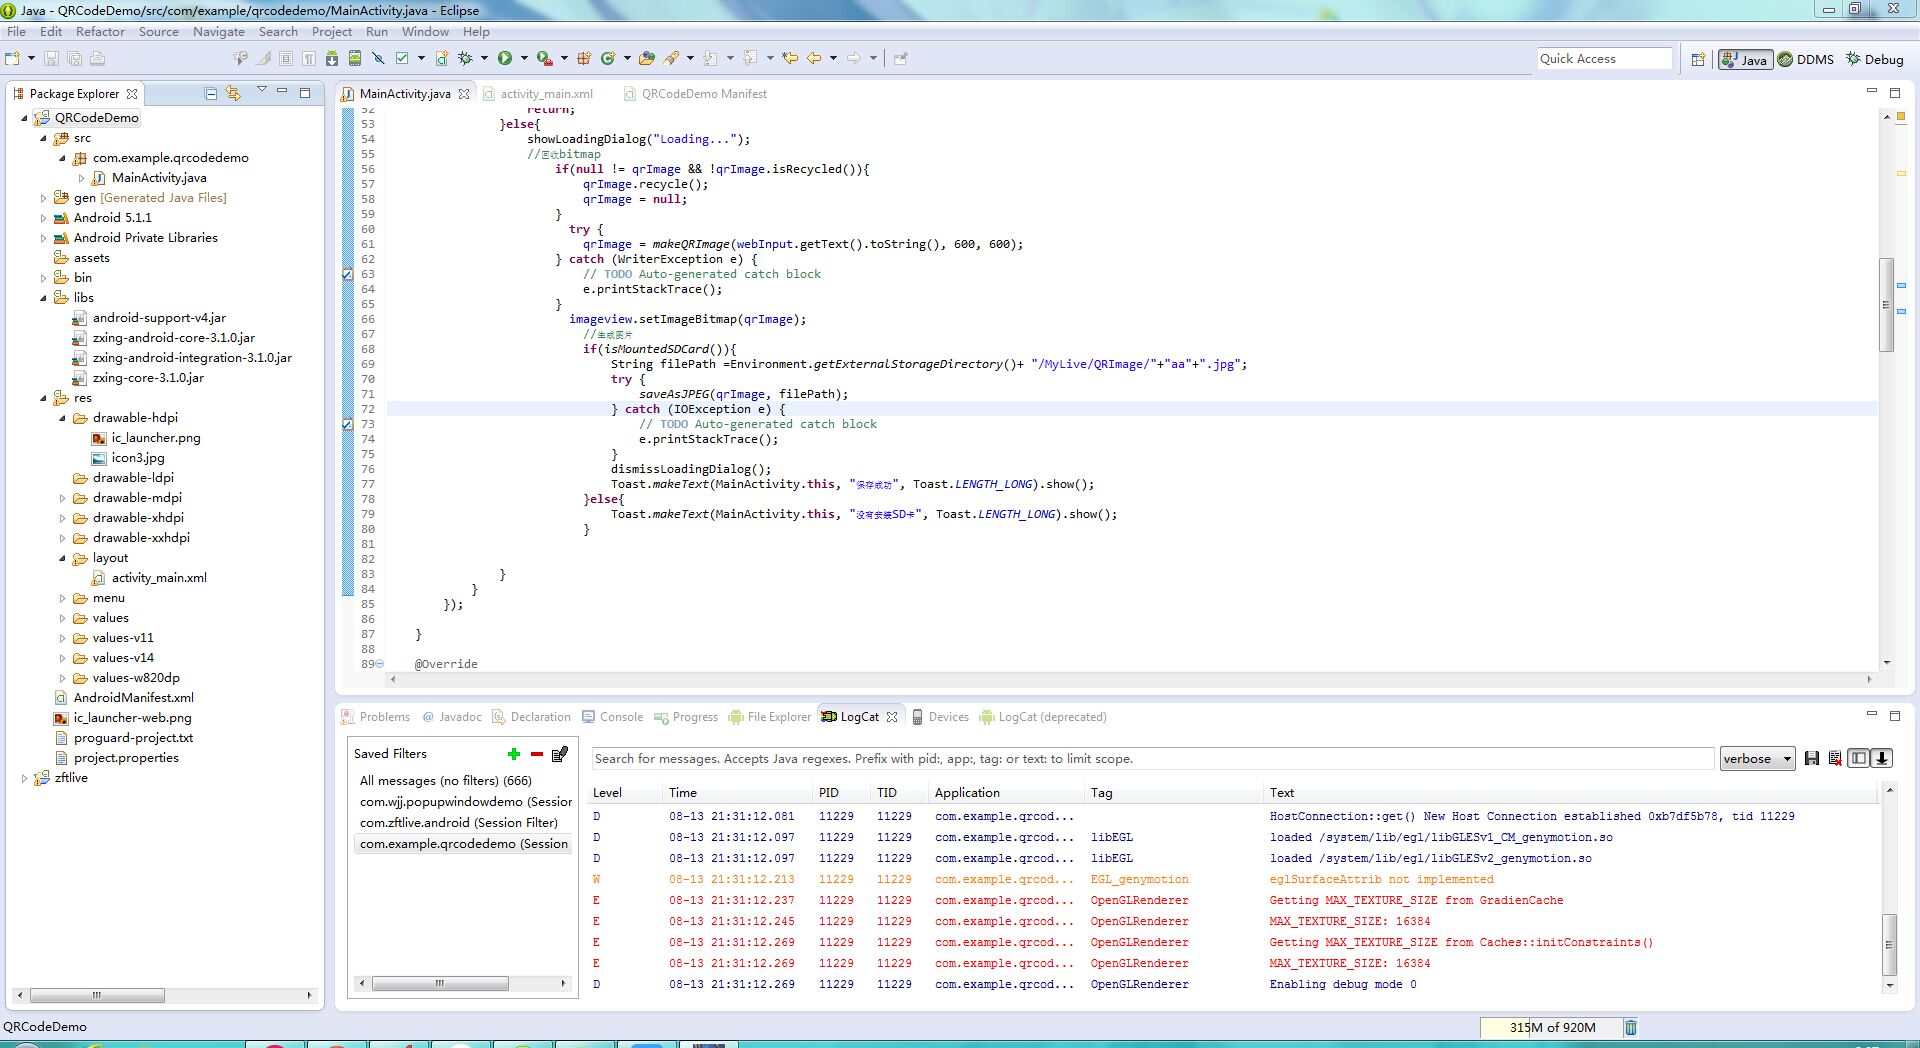Click the Forward navigation arrow
The width and height of the screenshot is (1920, 1048).
click(x=853, y=58)
